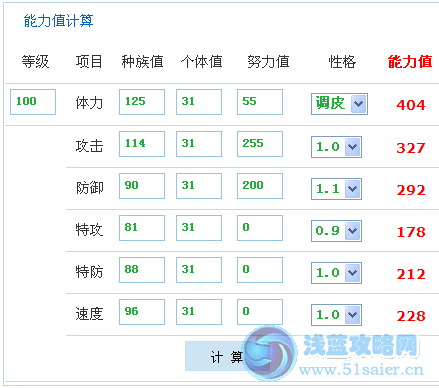
Task: Focus the 特防 努力值 field
Action: [260, 270]
